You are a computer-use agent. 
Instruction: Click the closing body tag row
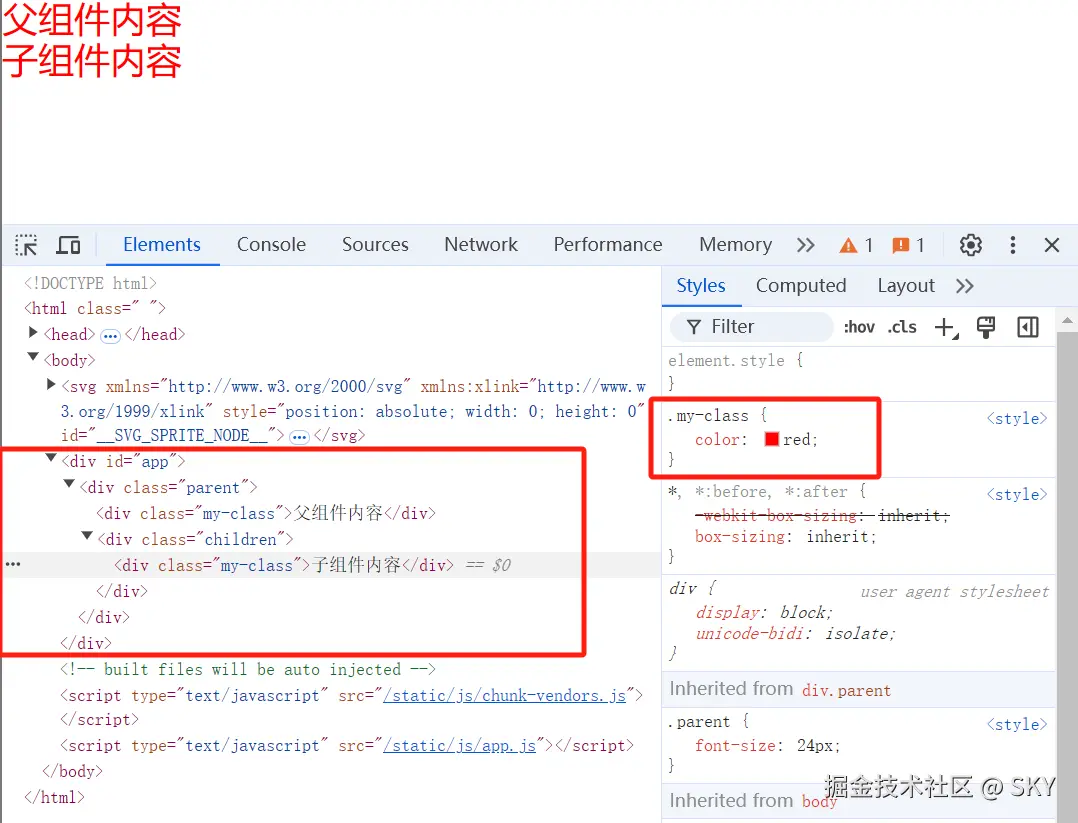[x=72, y=771]
